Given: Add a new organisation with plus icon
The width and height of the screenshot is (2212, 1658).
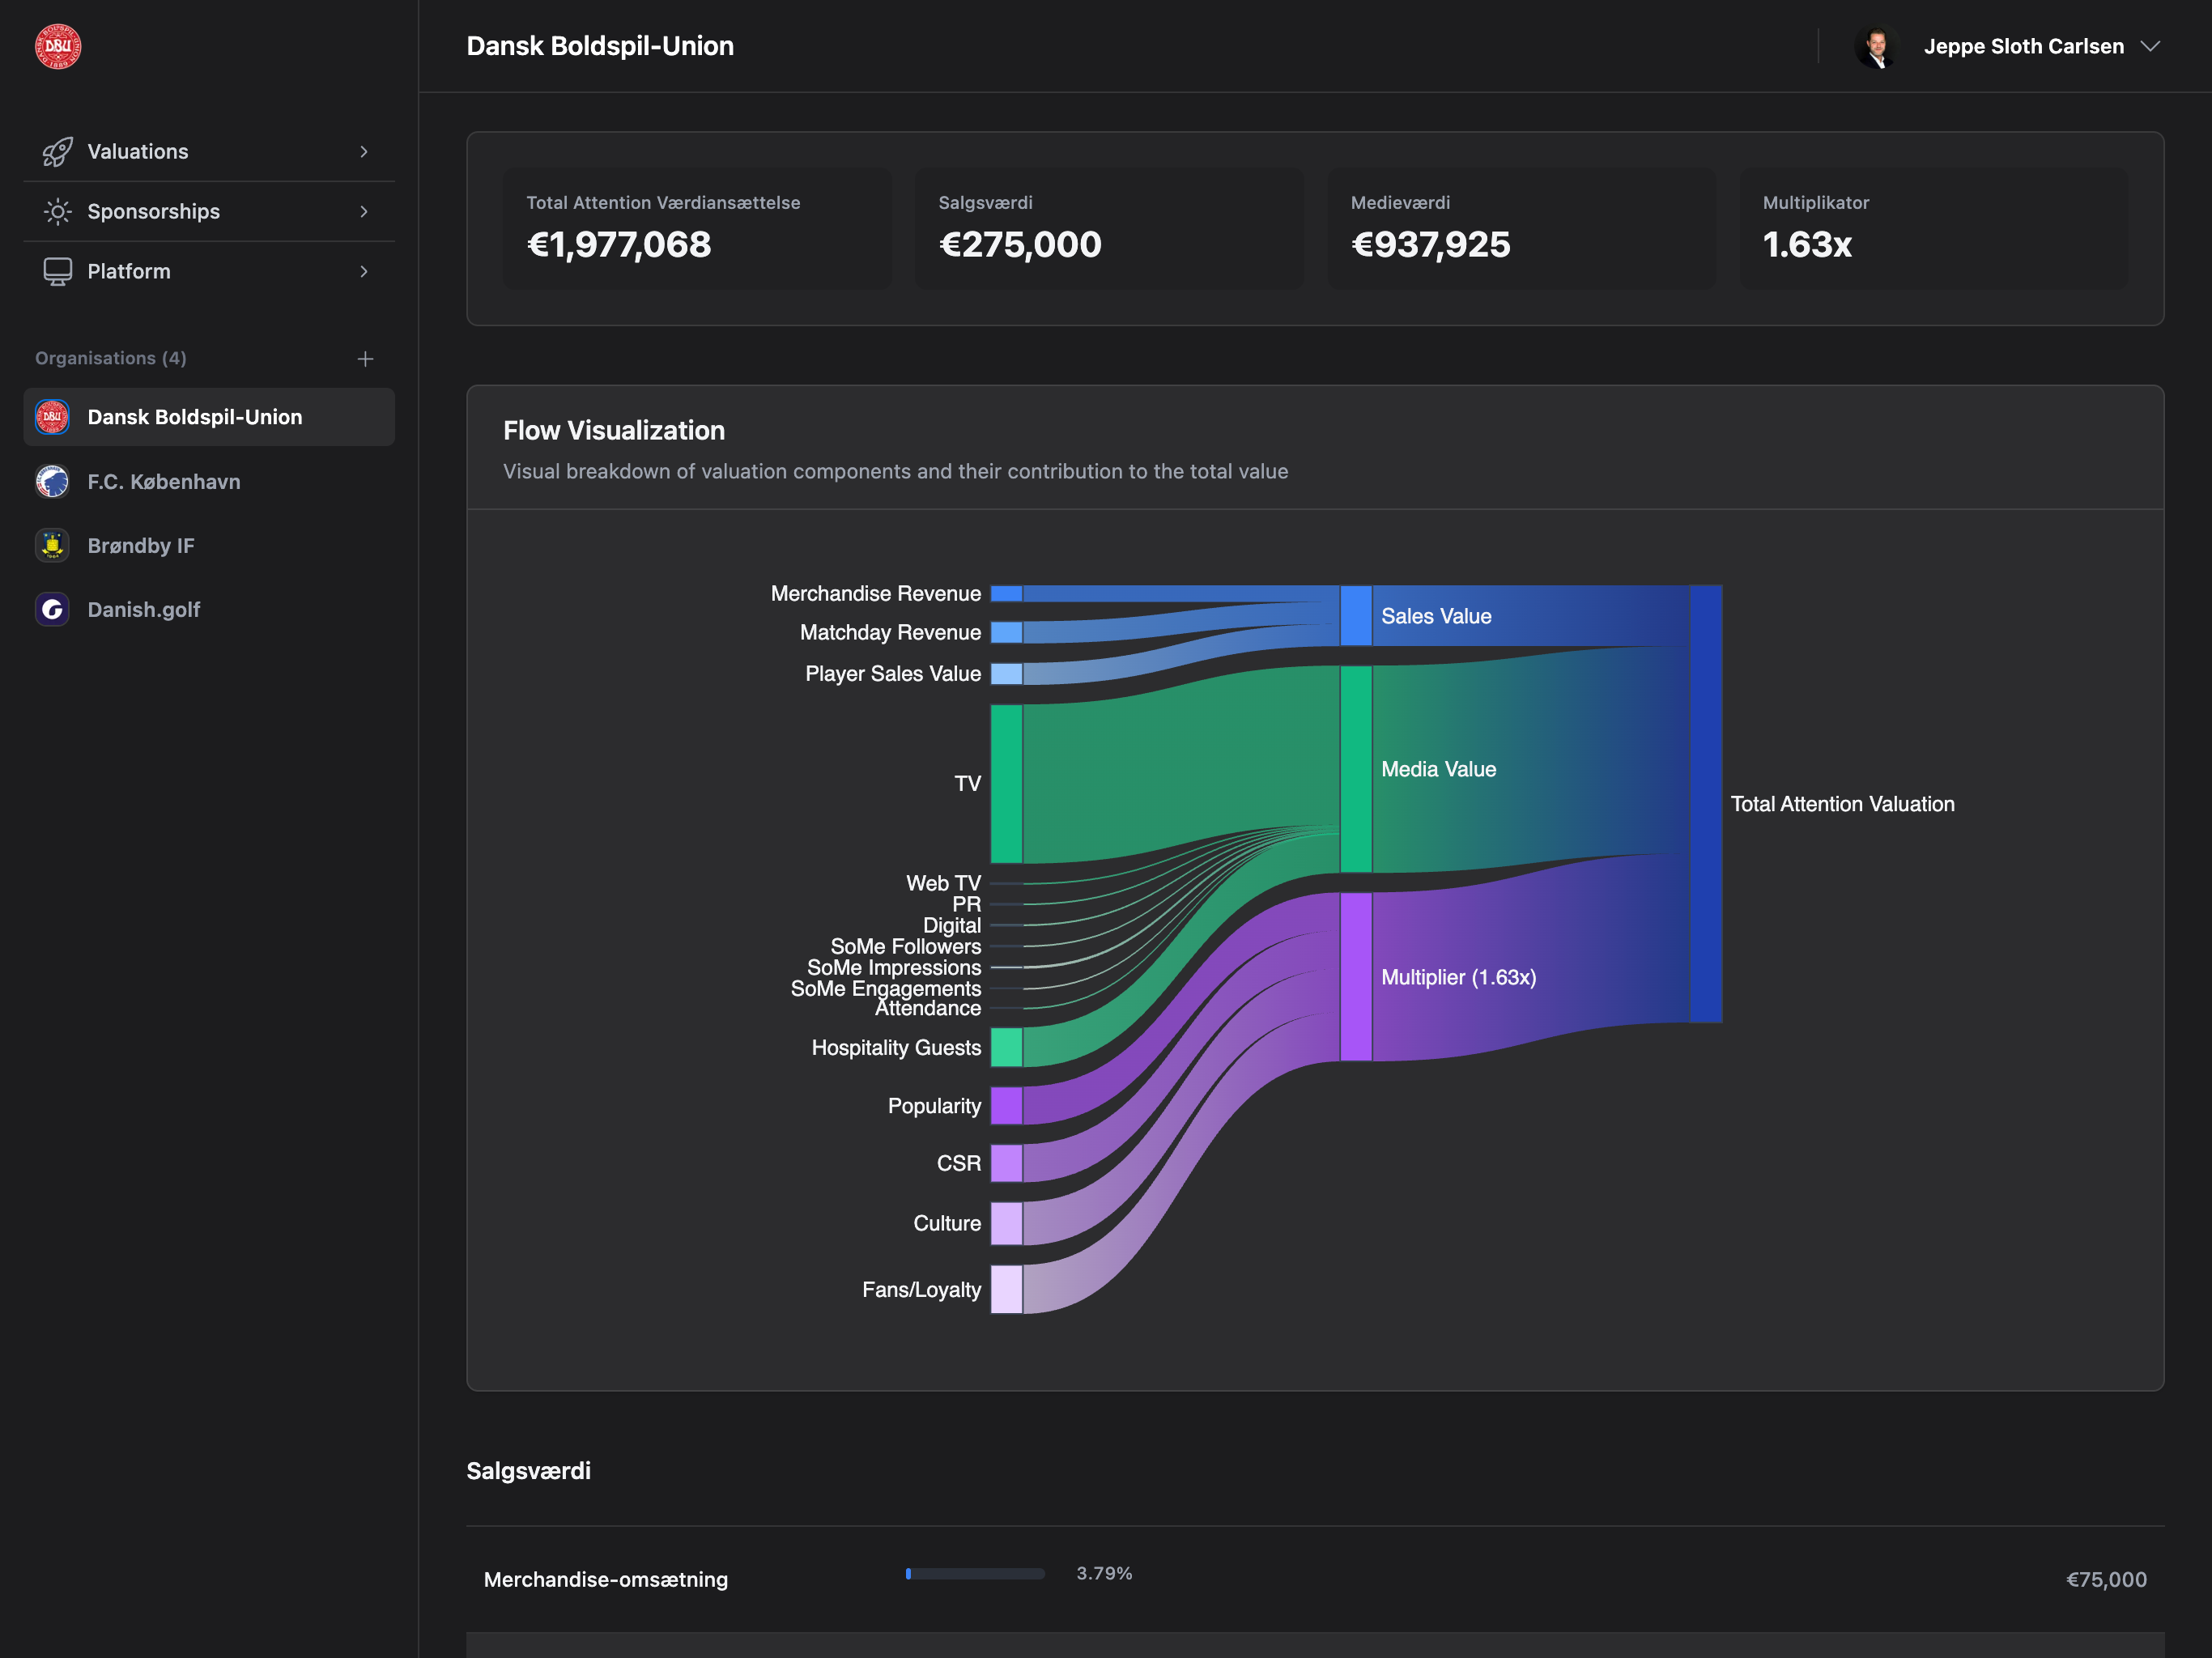Looking at the screenshot, I should (365, 359).
